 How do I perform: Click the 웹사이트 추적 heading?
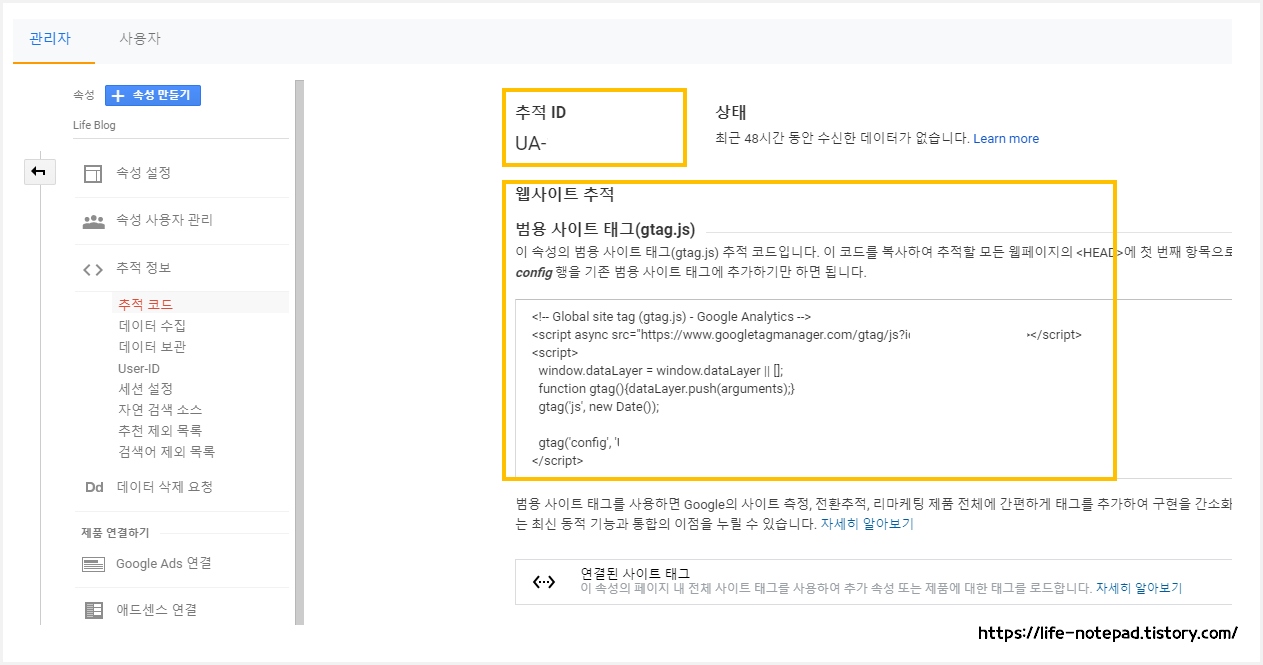pos(564,193)
